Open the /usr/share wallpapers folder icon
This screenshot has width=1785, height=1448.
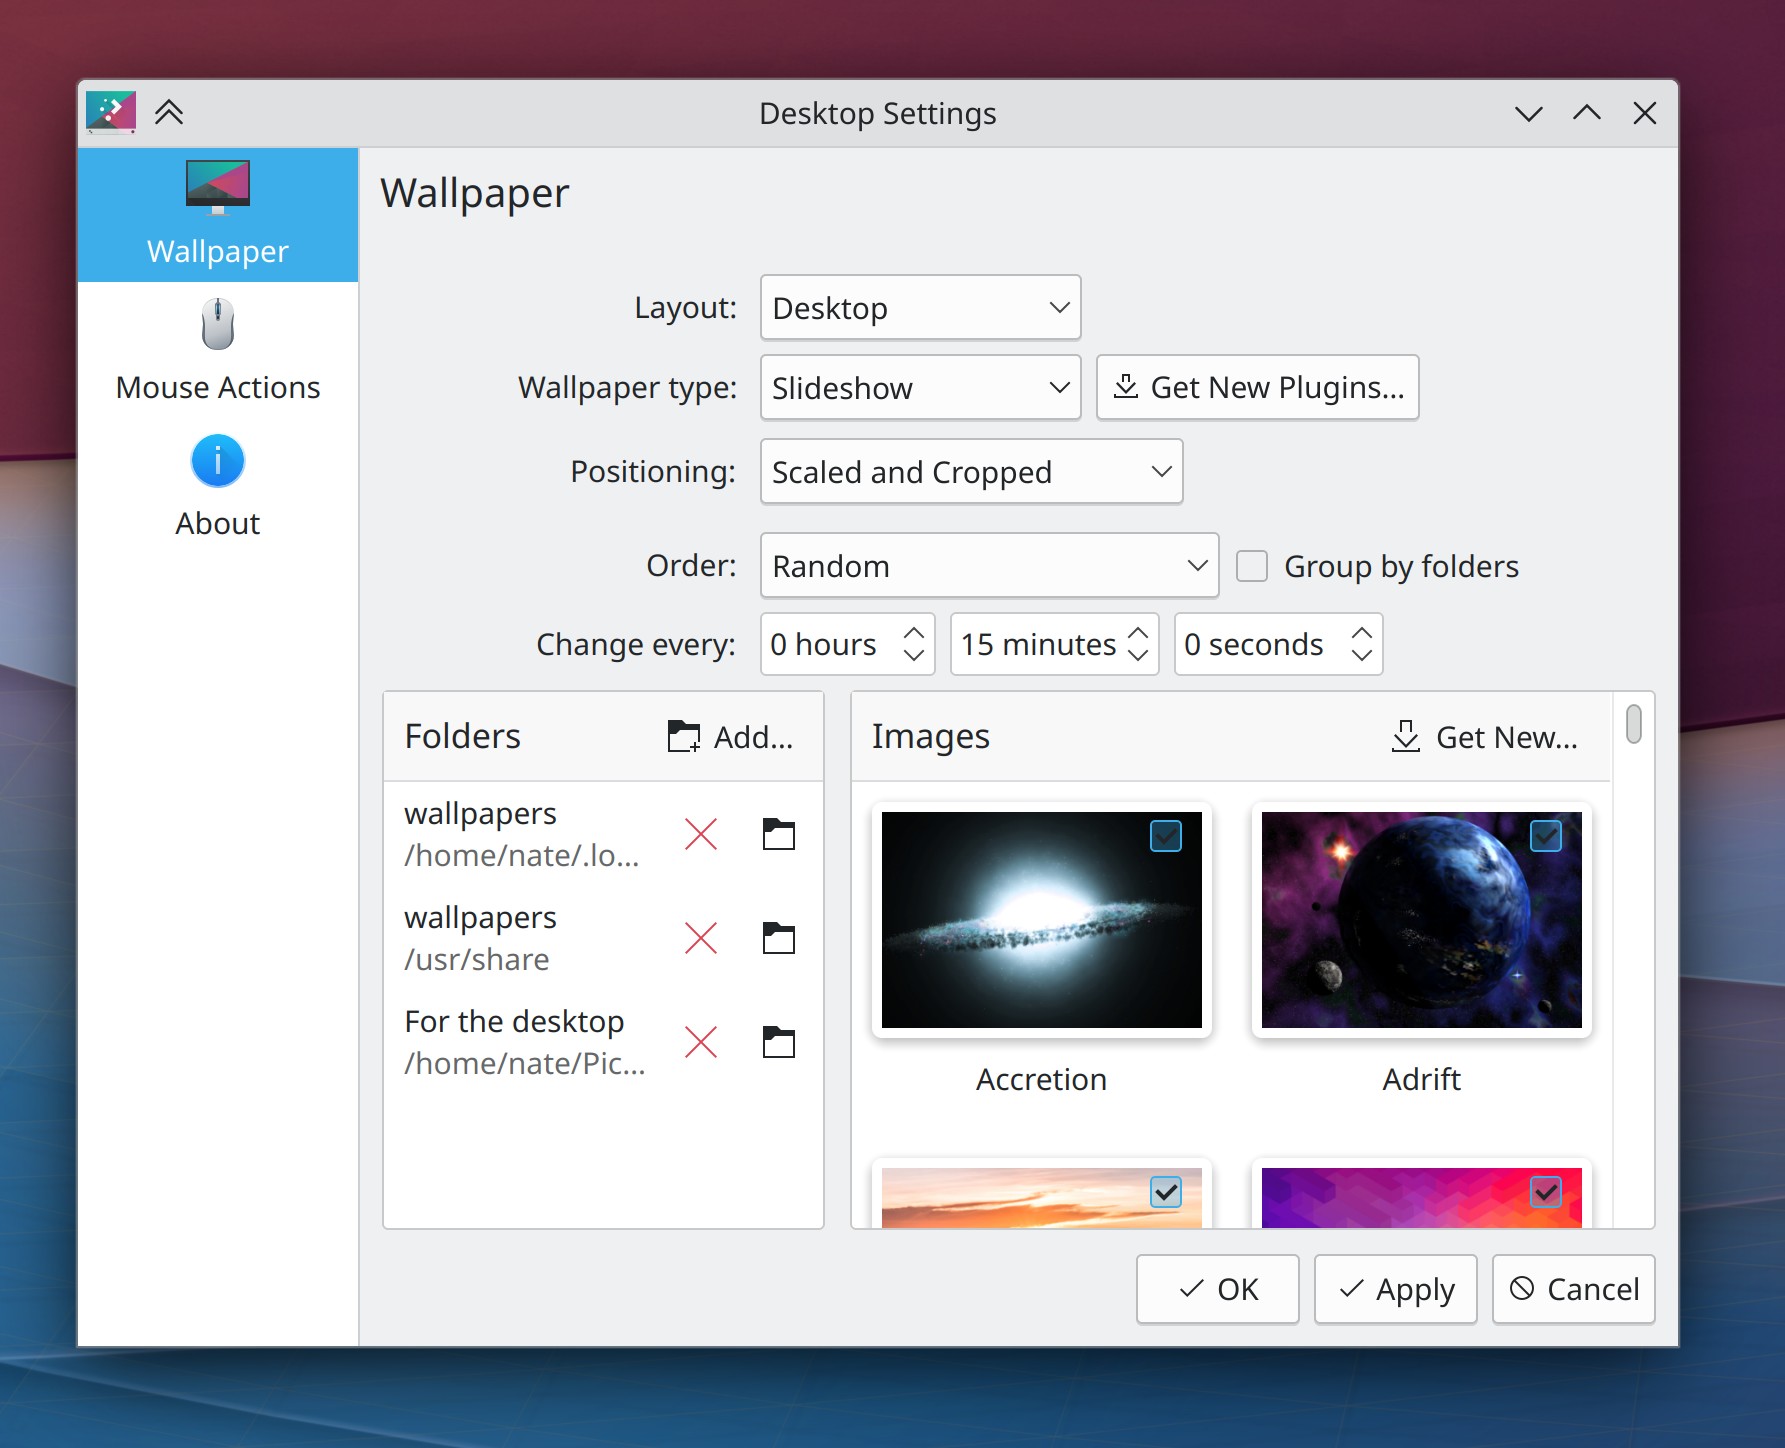tap(778, 938)
